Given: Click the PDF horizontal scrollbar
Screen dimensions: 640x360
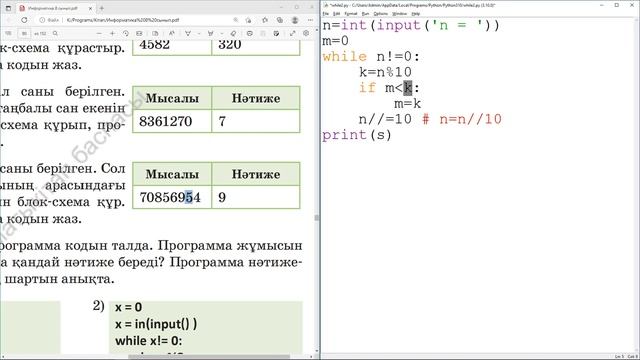Looking at the screenshot, I should [x=209, y=357].
